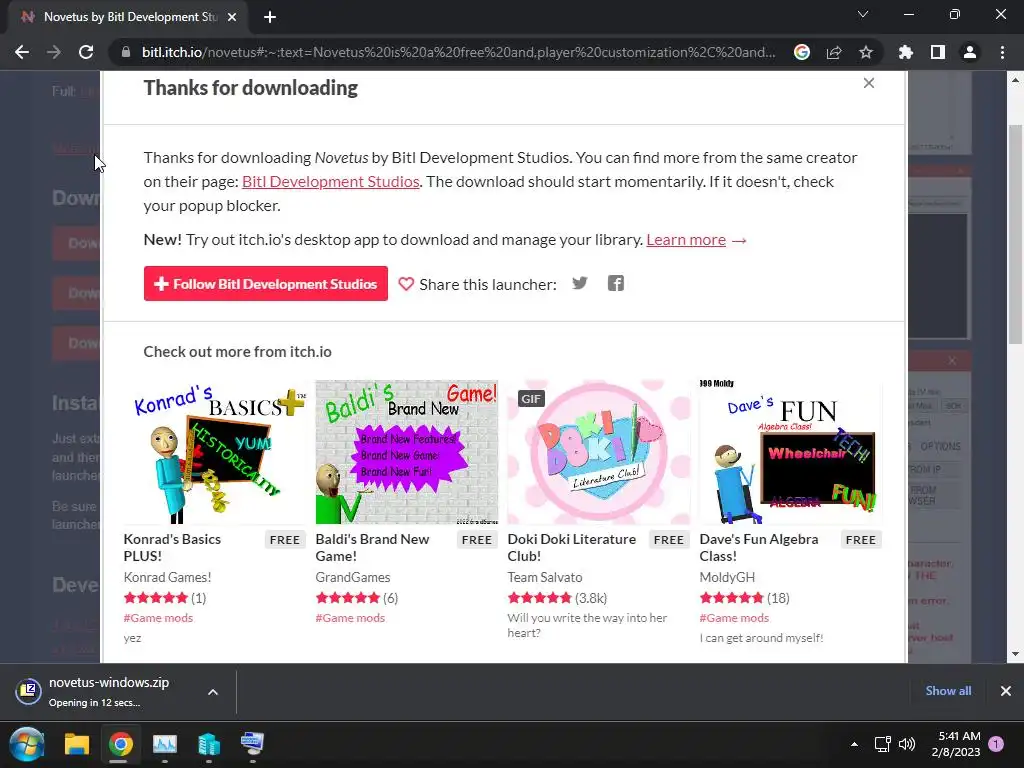1024x768 pixels.
Task: Reload the current page
Action: click(x=86, y=52)
